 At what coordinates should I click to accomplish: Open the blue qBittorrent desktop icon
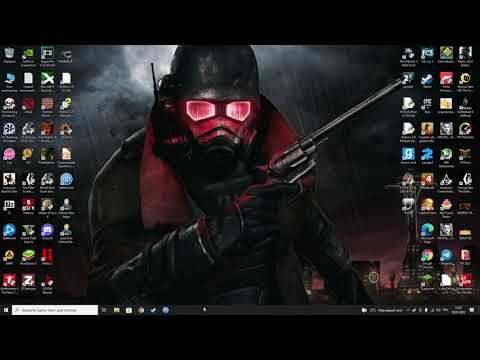(66, 181)
